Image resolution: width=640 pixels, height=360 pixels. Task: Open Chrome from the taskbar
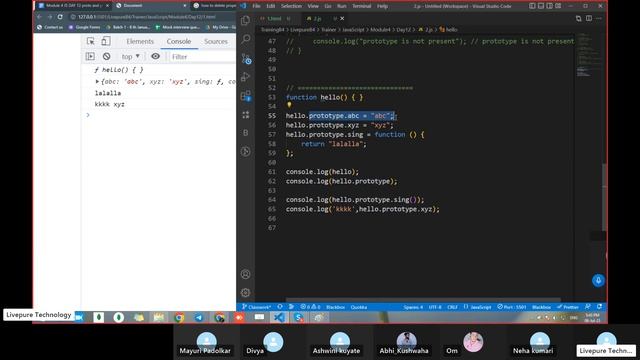(x=179, y=317)
